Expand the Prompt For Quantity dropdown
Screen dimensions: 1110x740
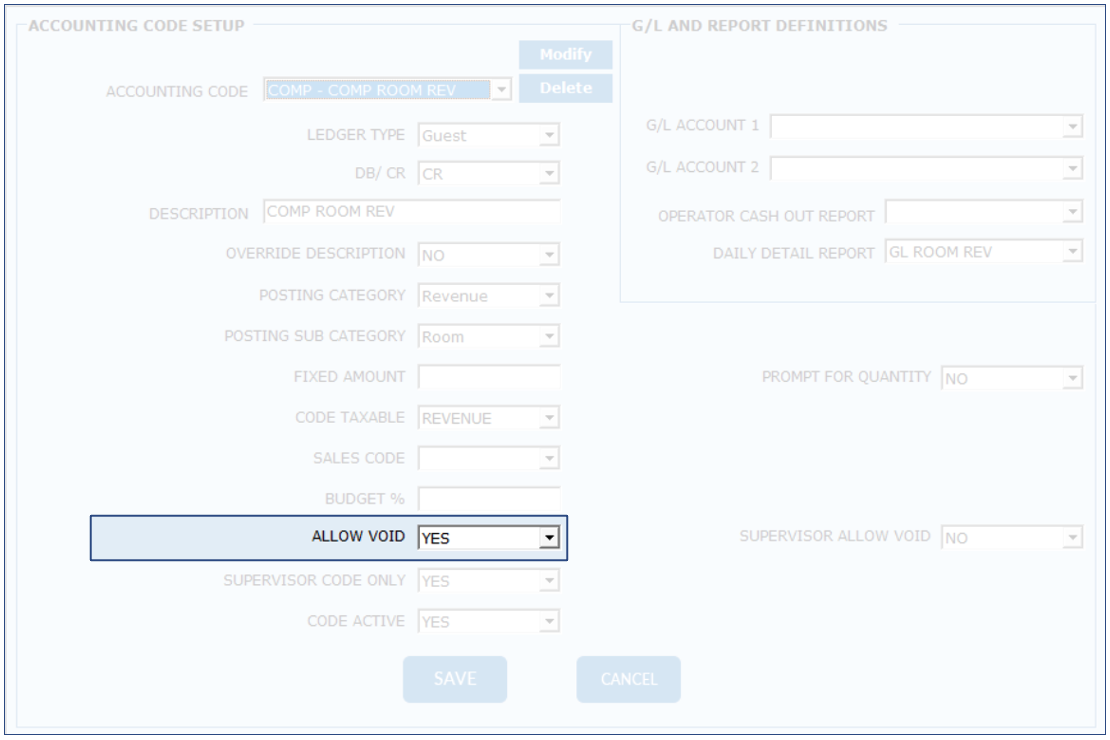[x=1072, y=378]
